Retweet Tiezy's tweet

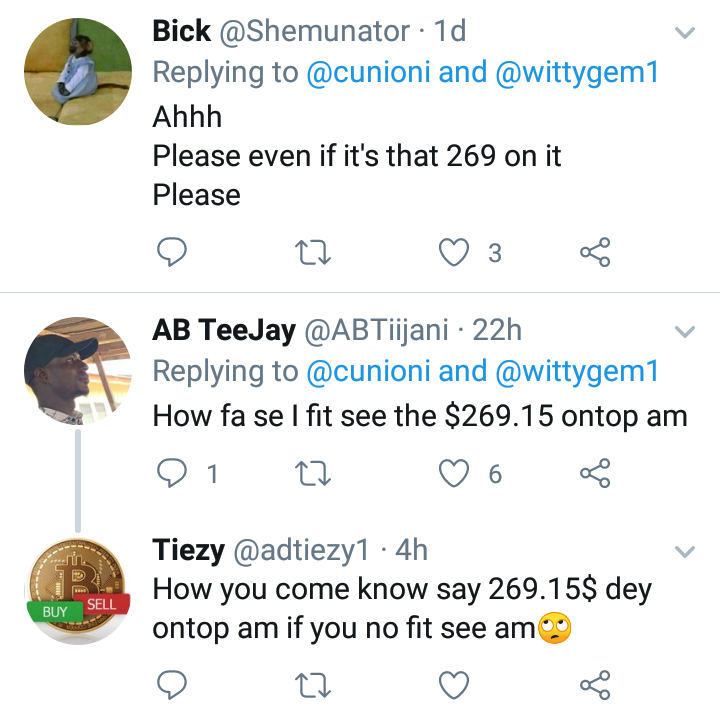click(315, 685)
